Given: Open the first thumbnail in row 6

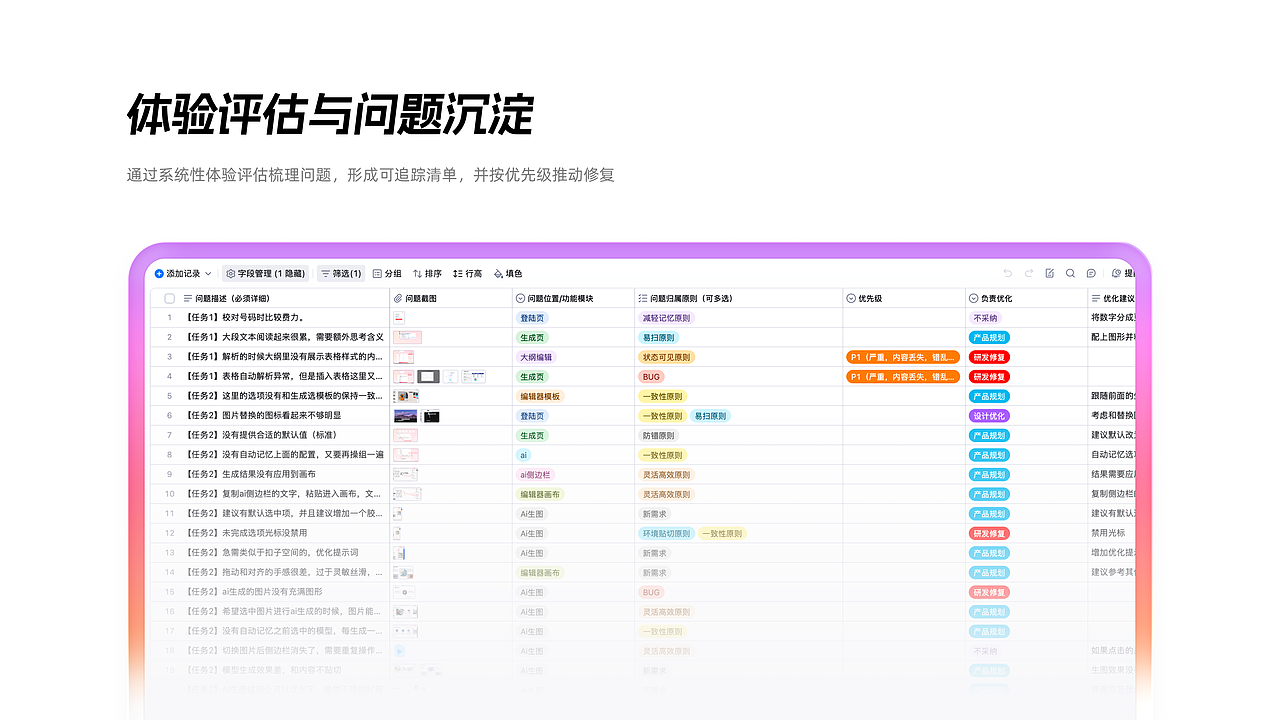Looking at the screenshot, I should (x=405, y=415).
